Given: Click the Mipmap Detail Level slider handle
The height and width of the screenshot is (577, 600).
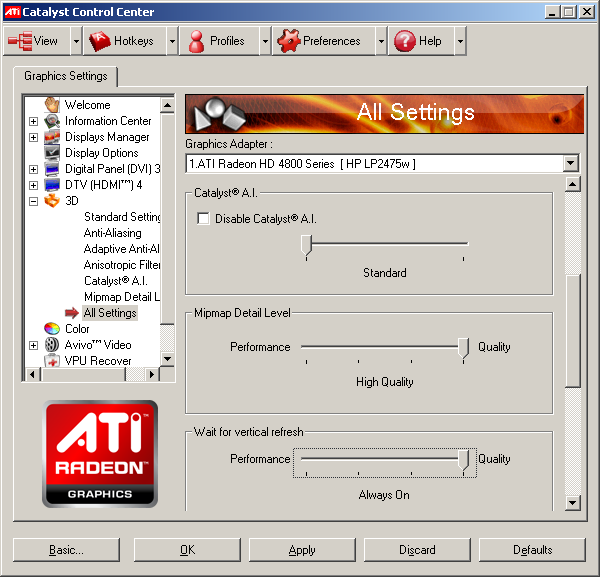Looking at the screenshot, I should coord(463,347).
